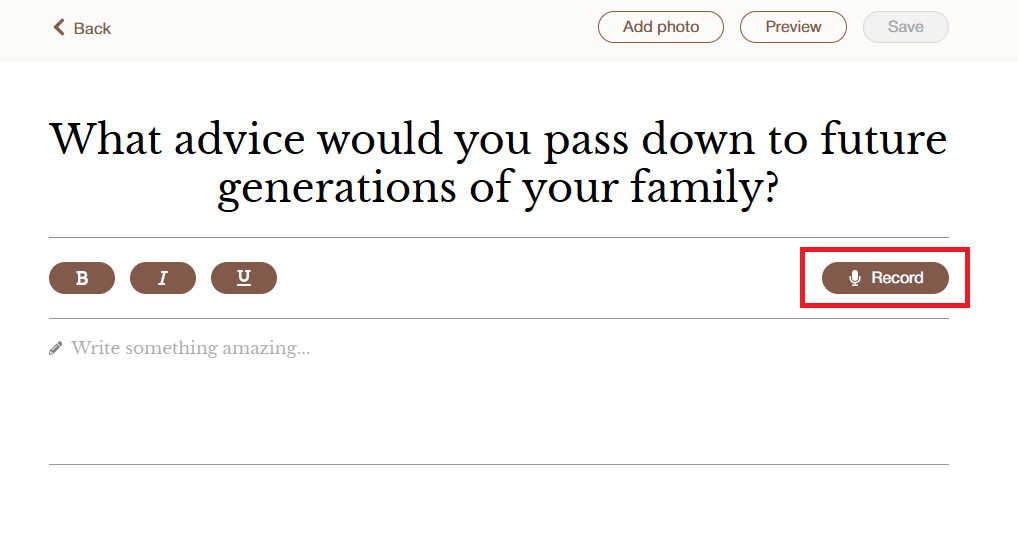
Task: Click the word 'generations' in the title
Action: 337,188
